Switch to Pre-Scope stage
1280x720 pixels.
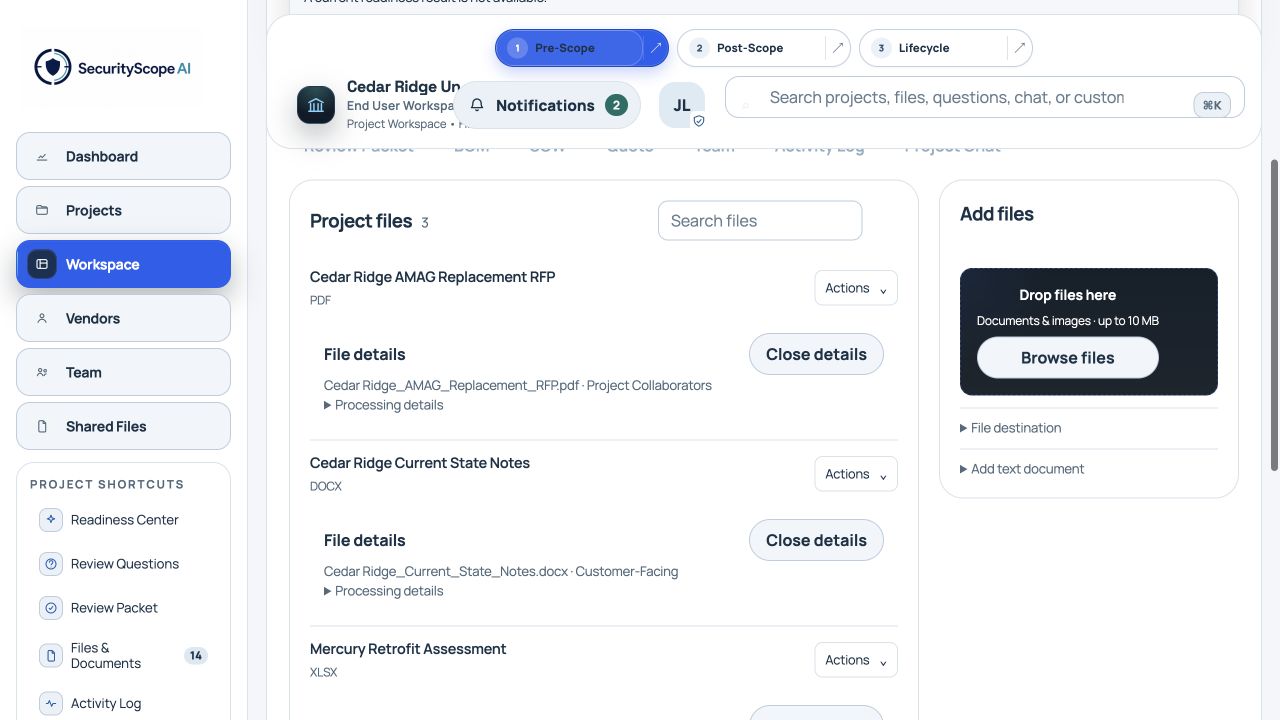[570, 48]
